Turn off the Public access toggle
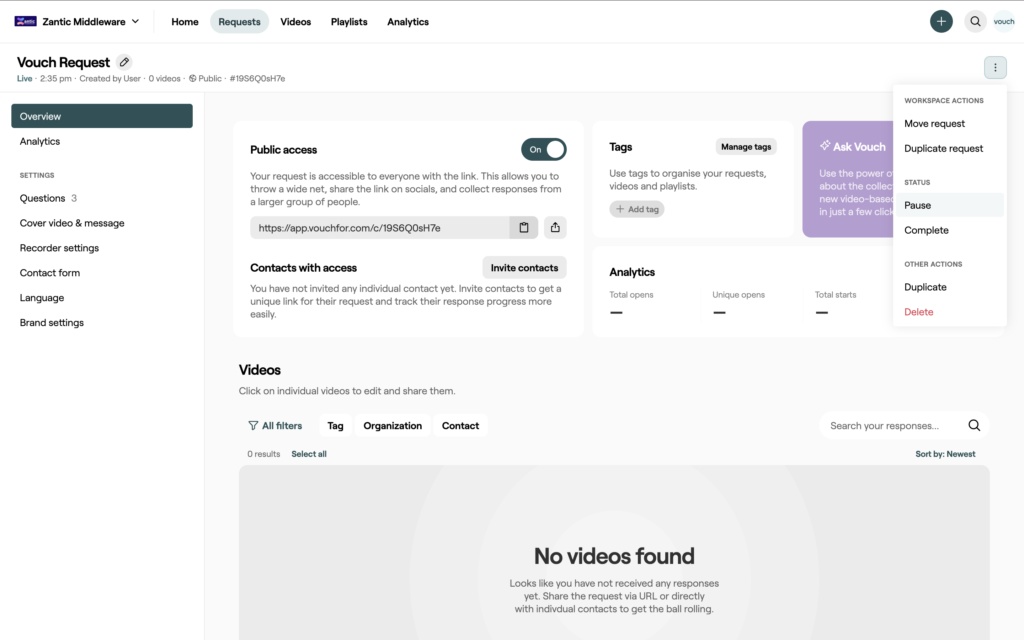The height and width of the screenshot is (640, 1024). [x=543, y=150]
